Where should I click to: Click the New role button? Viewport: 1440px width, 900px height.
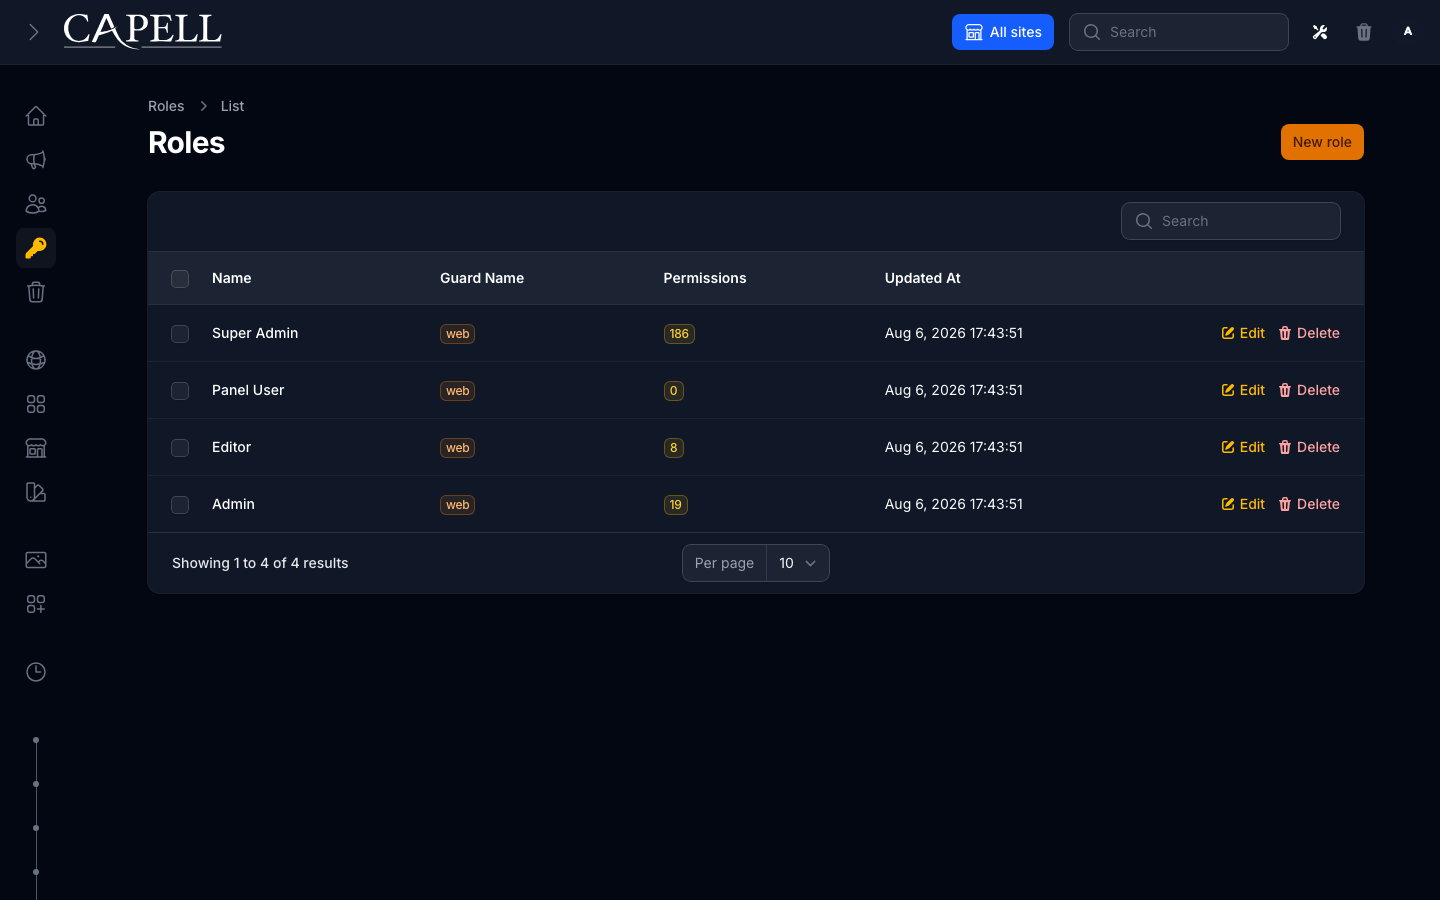[1322, 142]
